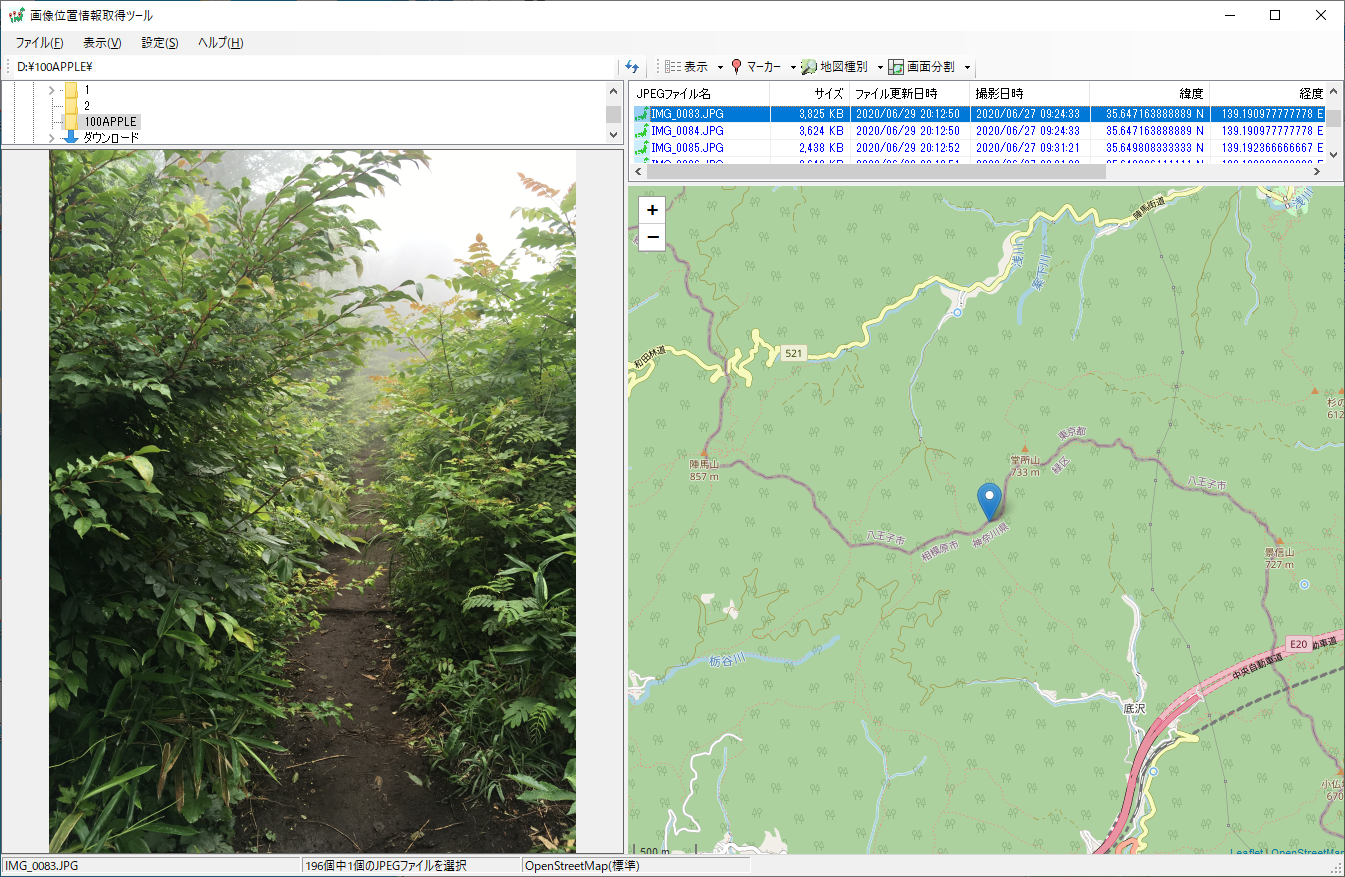Click the file list horizontal scrollbar thumb
1345x877 pixels.
coord(877,172)
